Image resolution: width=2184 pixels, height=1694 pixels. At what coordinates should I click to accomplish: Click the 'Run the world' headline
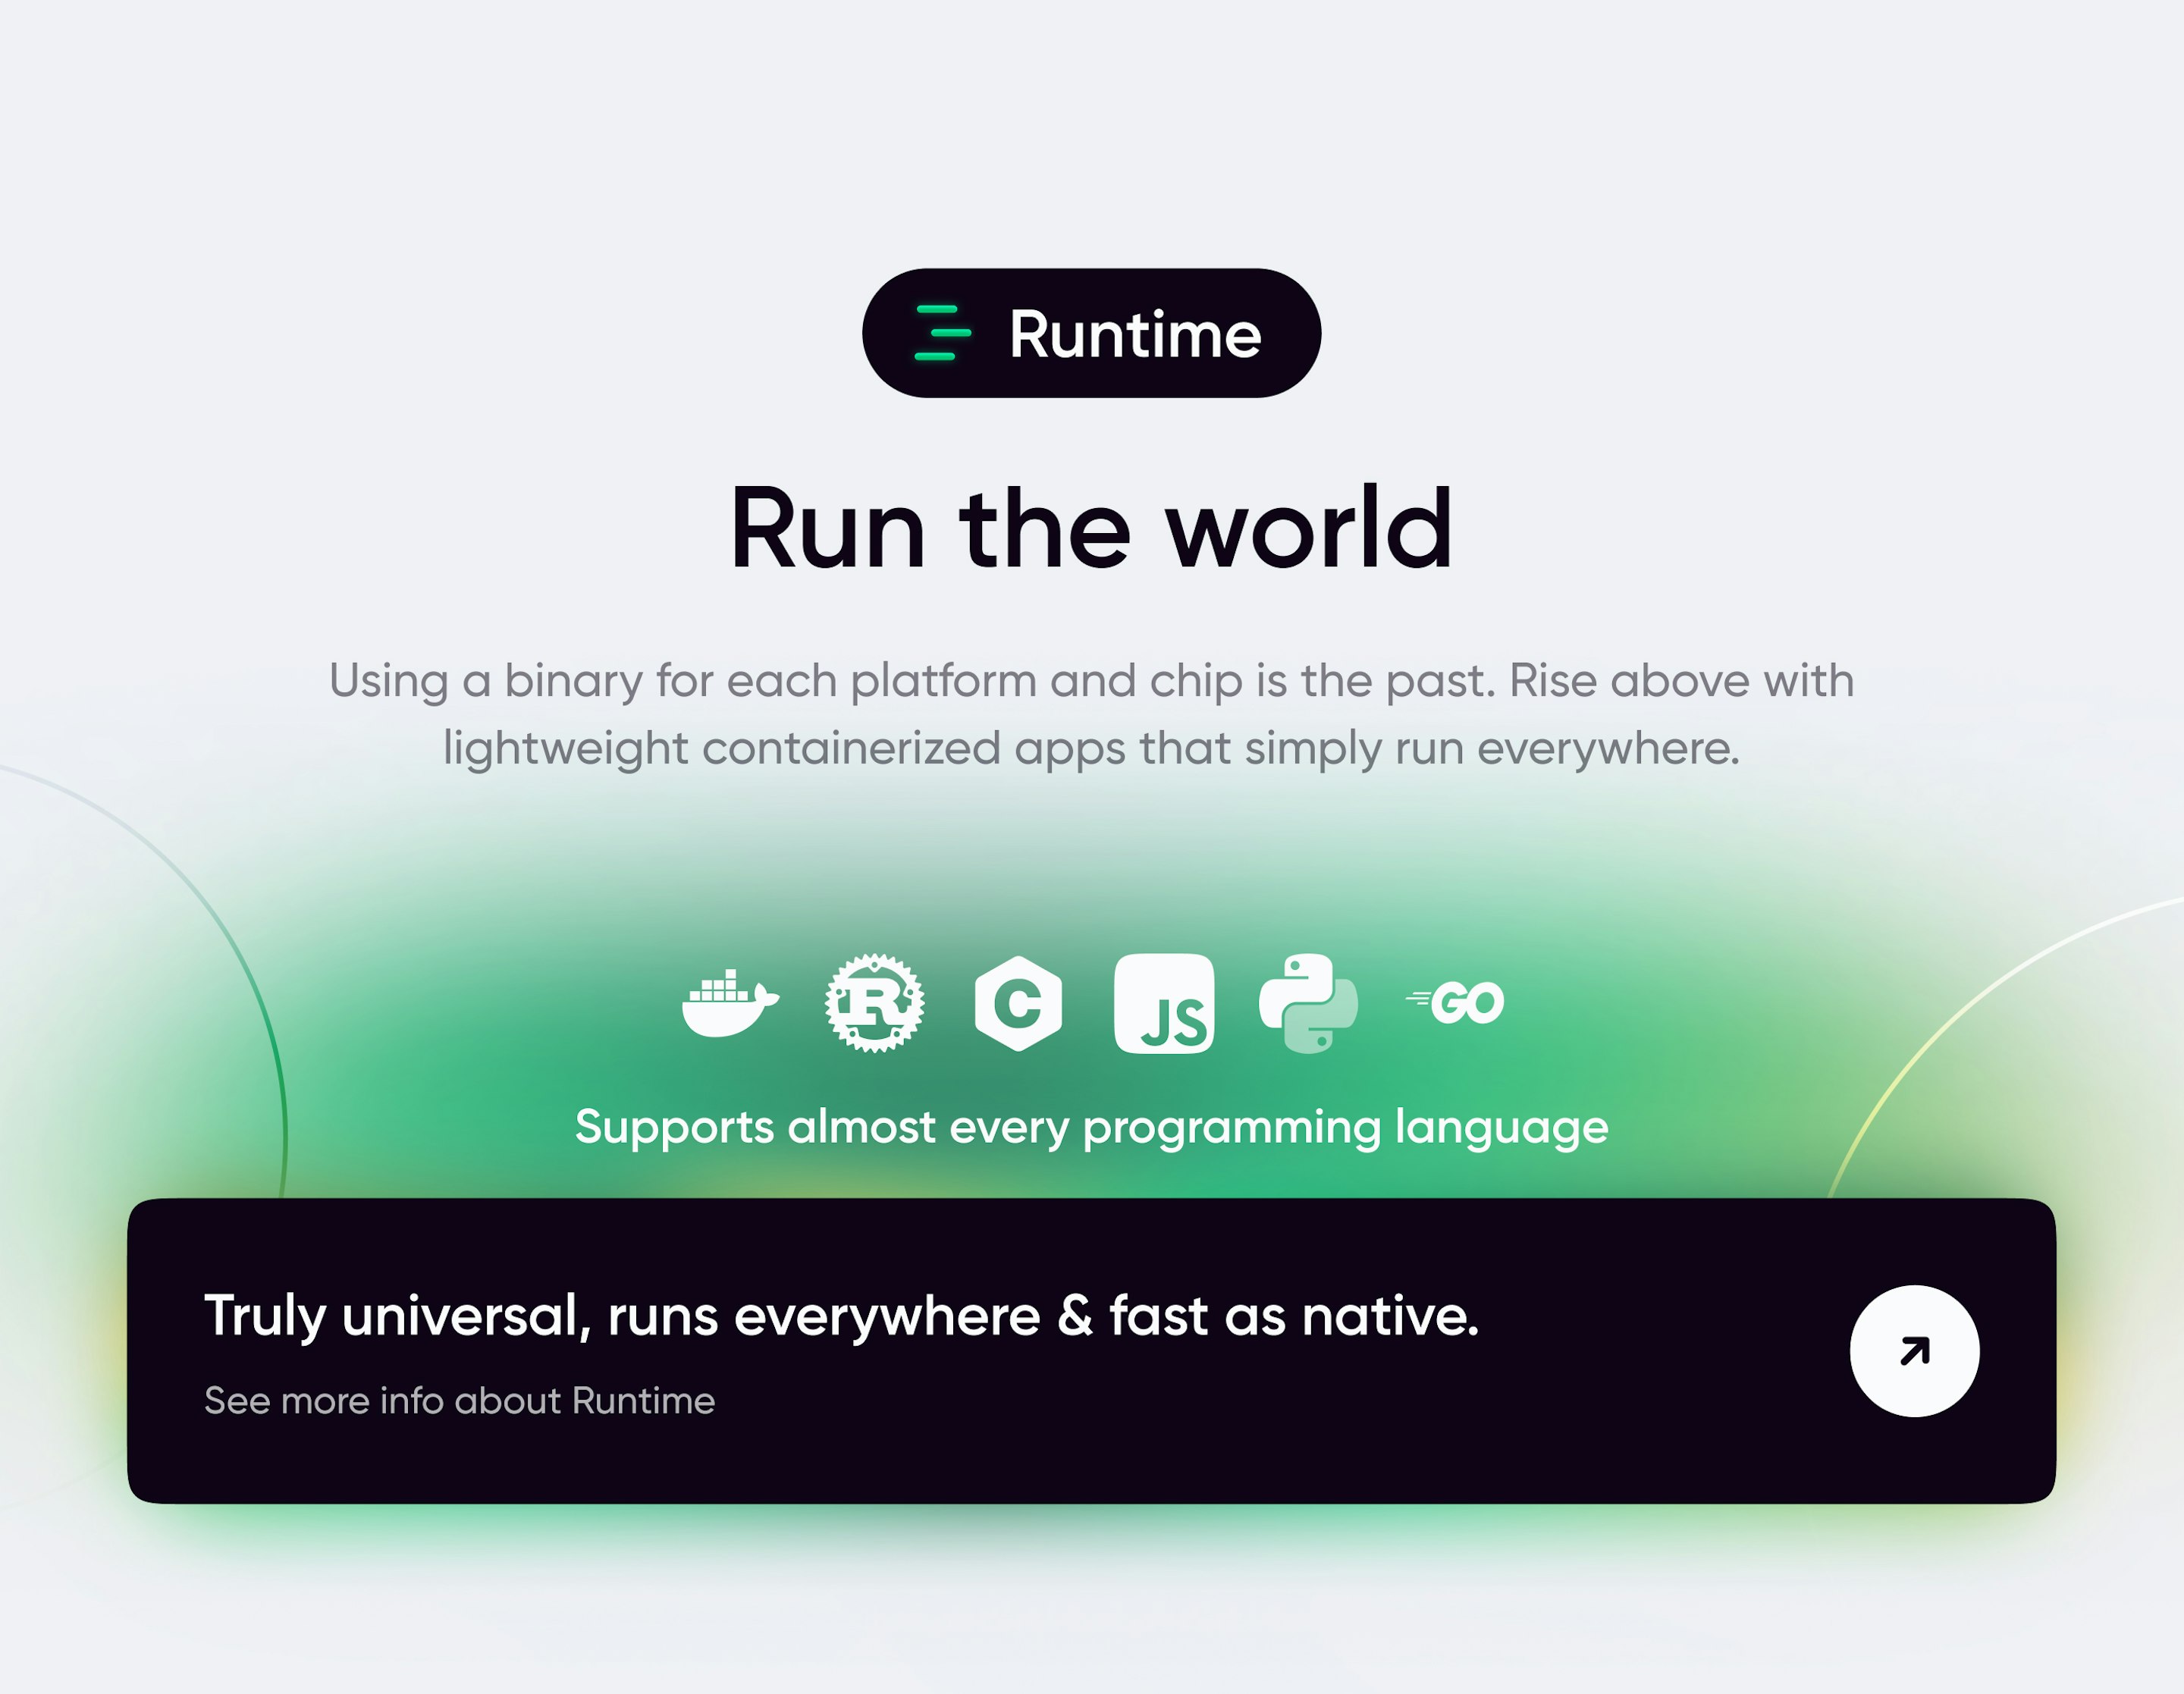point(1092,528)
